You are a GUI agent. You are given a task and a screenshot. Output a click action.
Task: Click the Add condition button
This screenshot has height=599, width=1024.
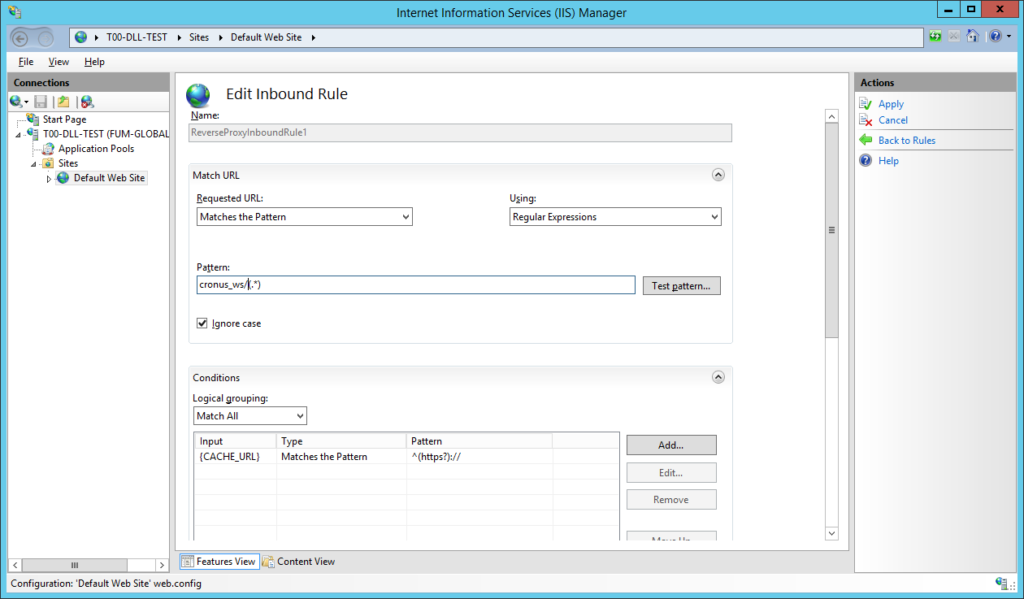tap(671, 445)
